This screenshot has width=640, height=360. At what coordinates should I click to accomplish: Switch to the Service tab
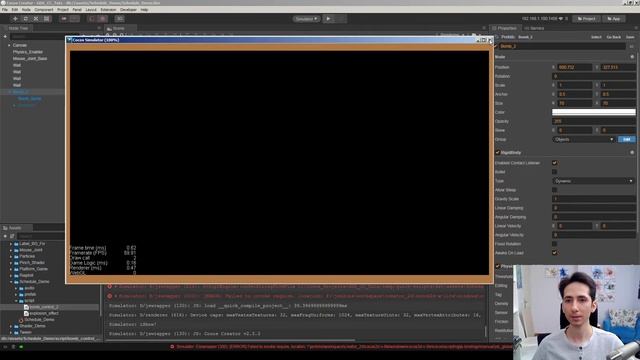pyautogui.click(x=534, y=28)
